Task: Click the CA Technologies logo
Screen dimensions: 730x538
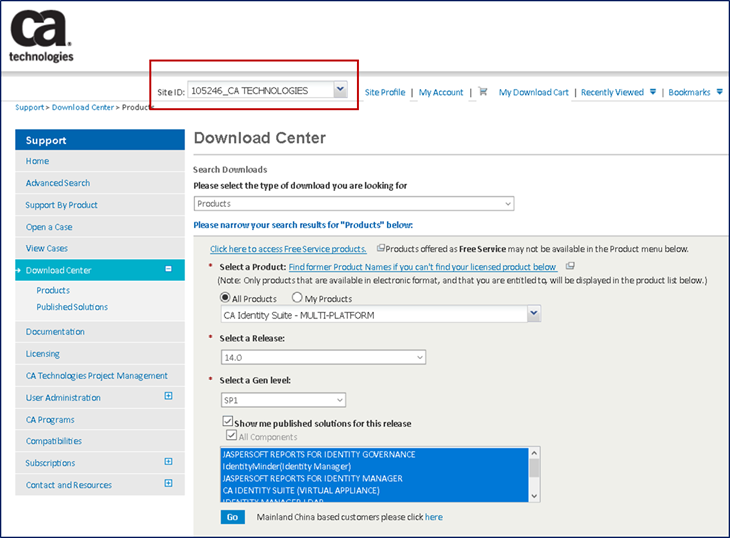Action: pyautogui.click(x=41, y=36)
